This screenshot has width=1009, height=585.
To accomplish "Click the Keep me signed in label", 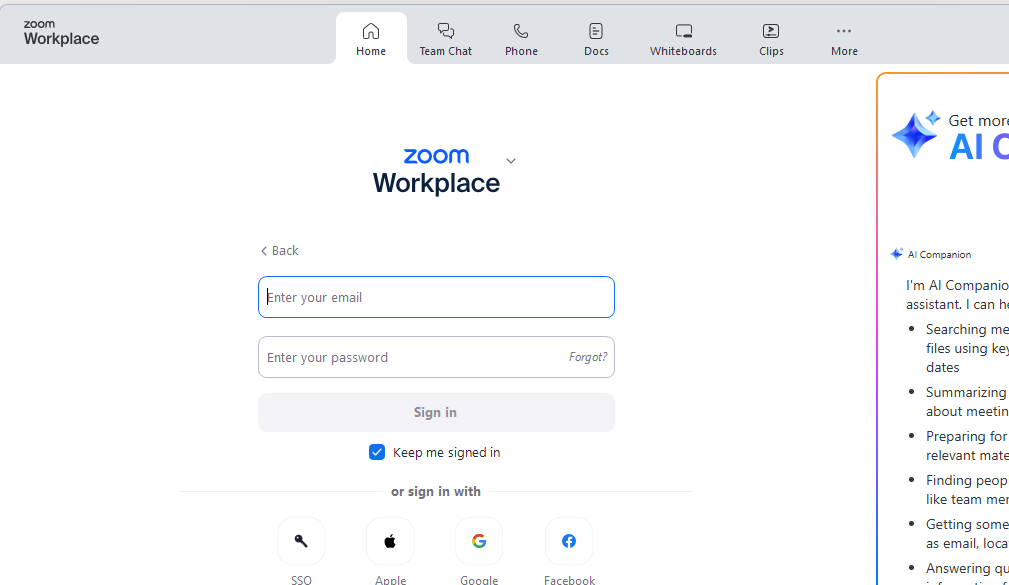I will (447, 452).
